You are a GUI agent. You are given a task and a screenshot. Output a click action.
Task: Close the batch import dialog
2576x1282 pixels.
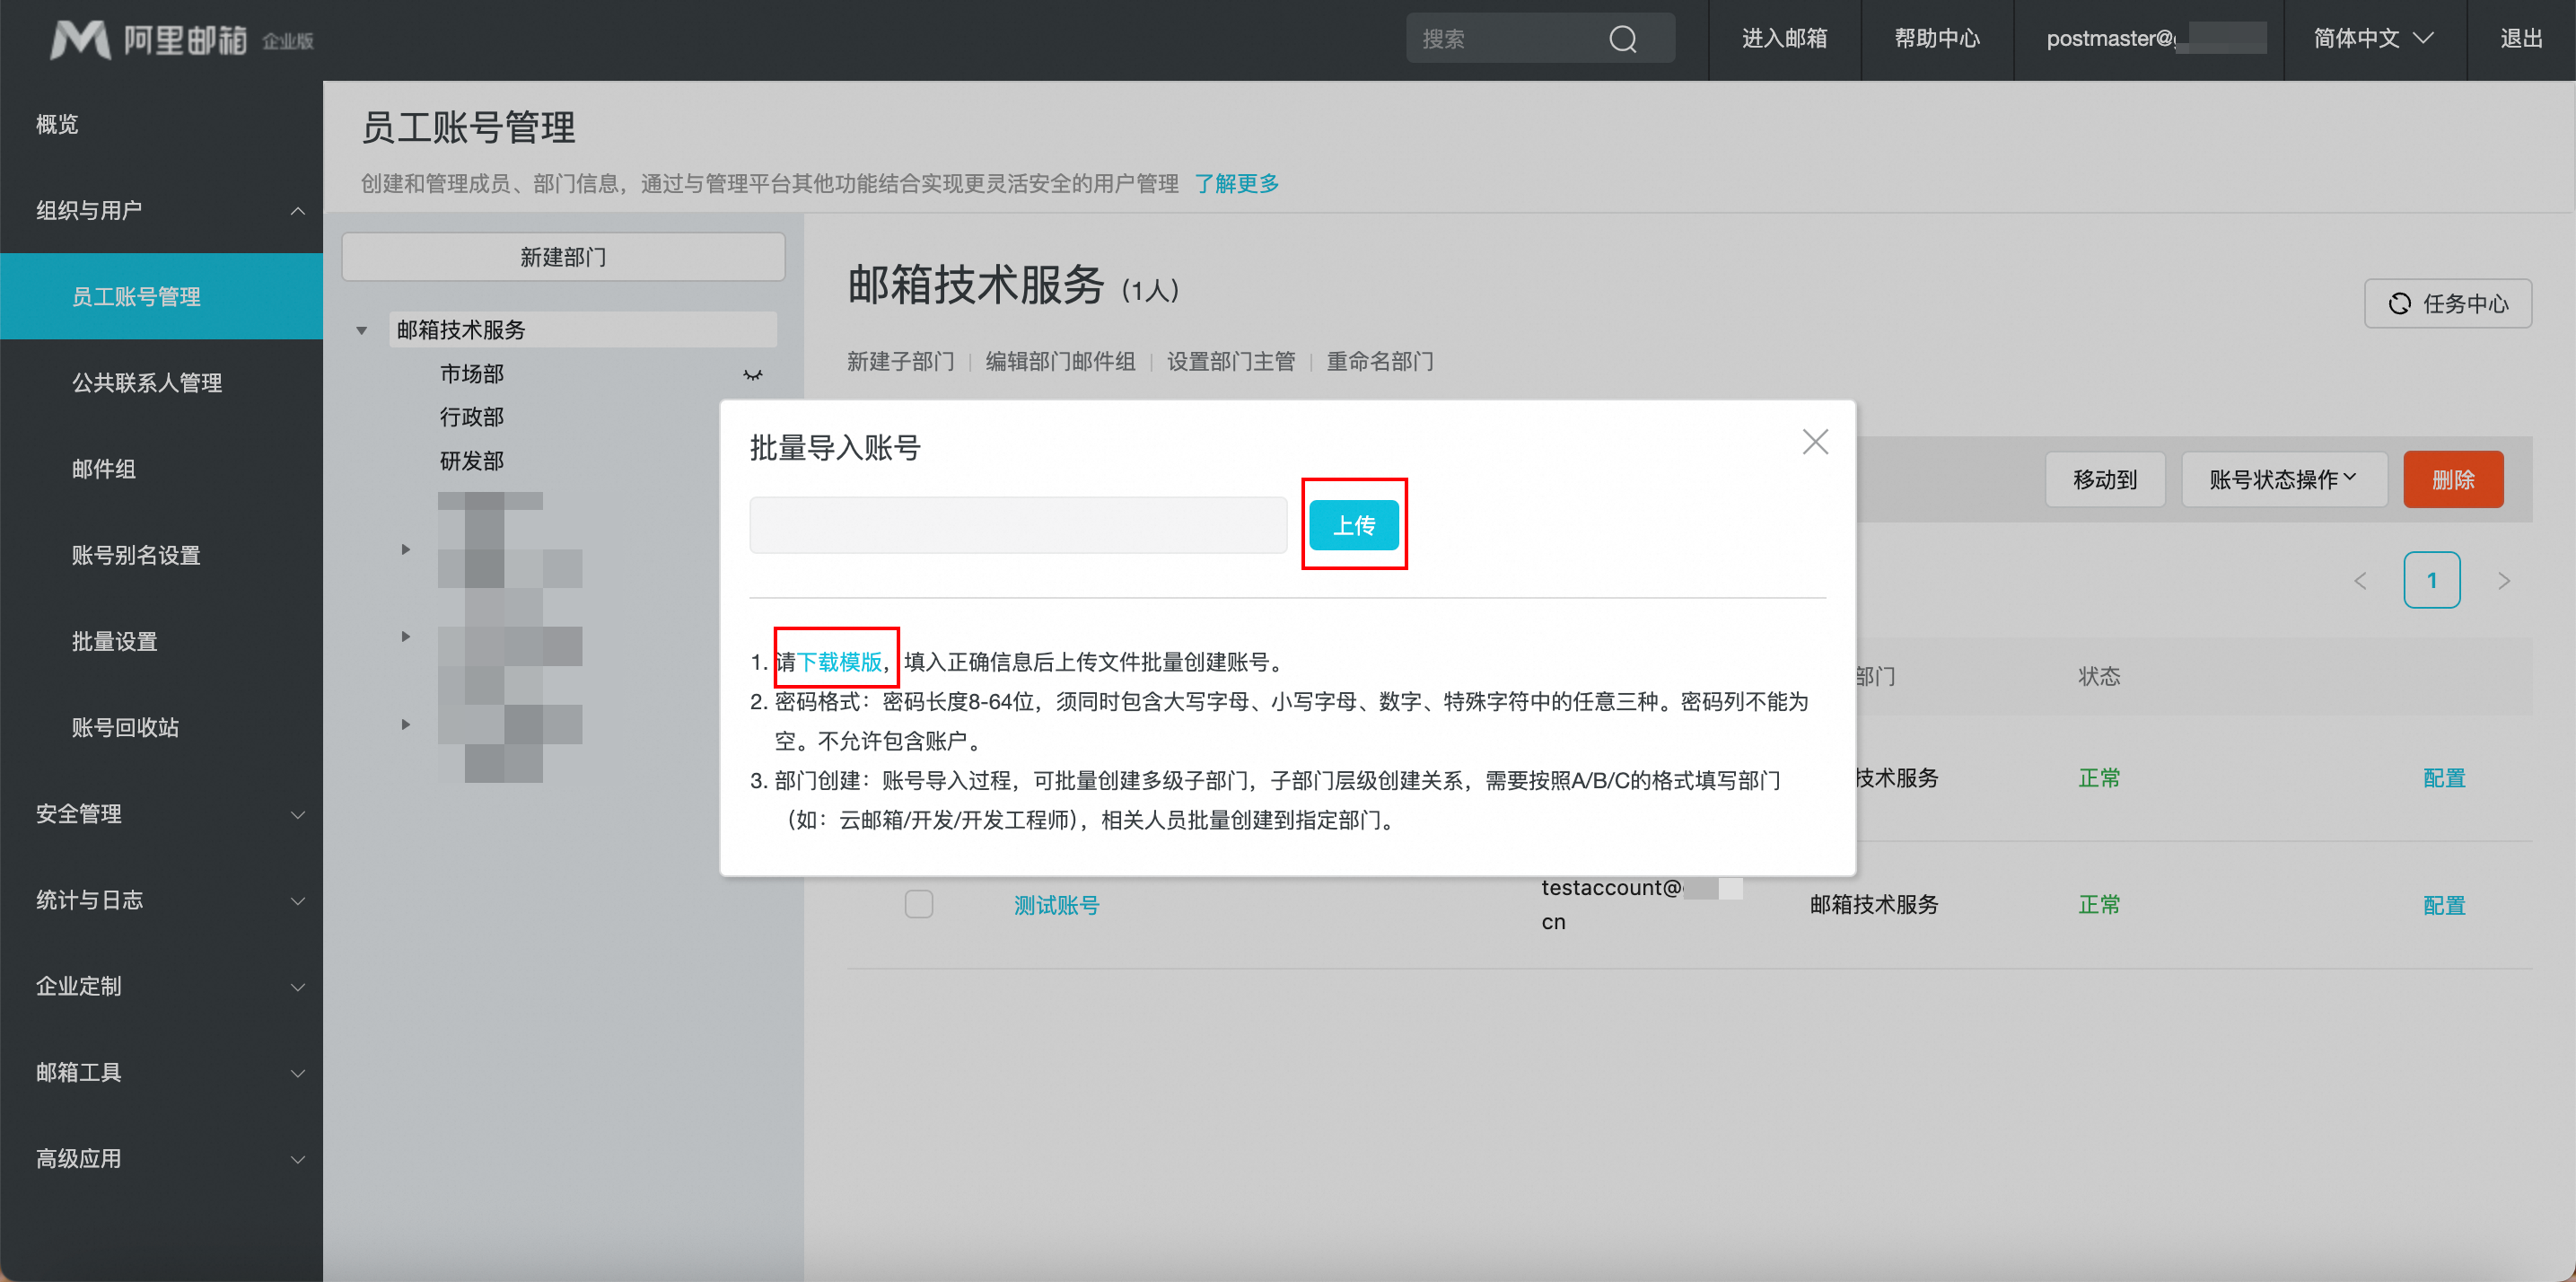pyautogui.click(x=1815, y=442)
